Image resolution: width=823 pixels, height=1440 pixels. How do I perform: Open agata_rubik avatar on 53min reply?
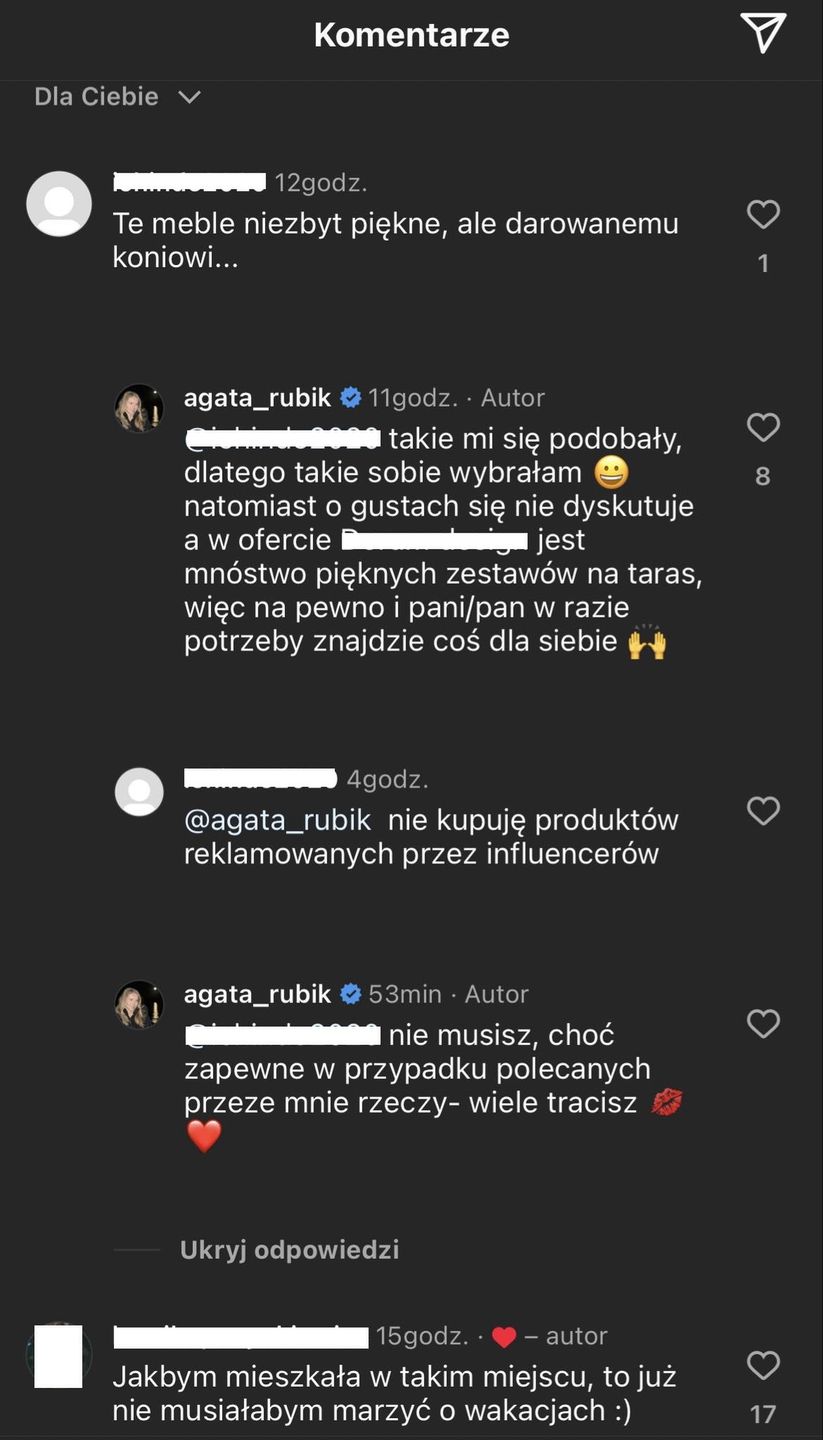click(x=139, y=1004)
